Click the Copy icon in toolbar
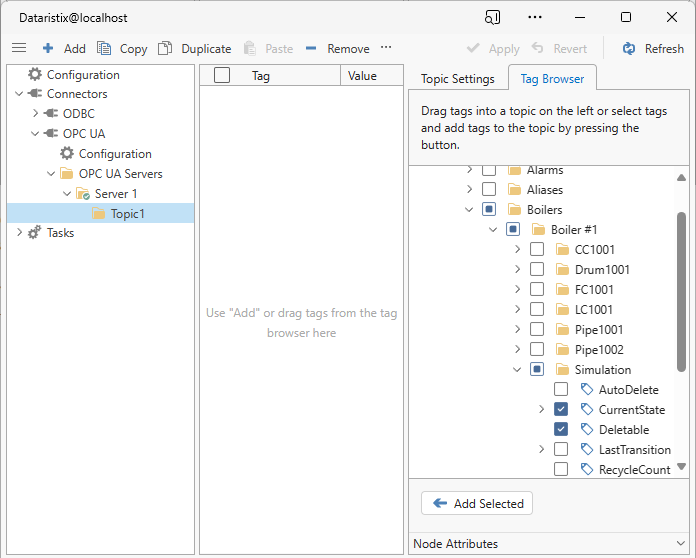The width and height of the screenshot is (696, 558). pyautogui.click(x=104, y=48)
